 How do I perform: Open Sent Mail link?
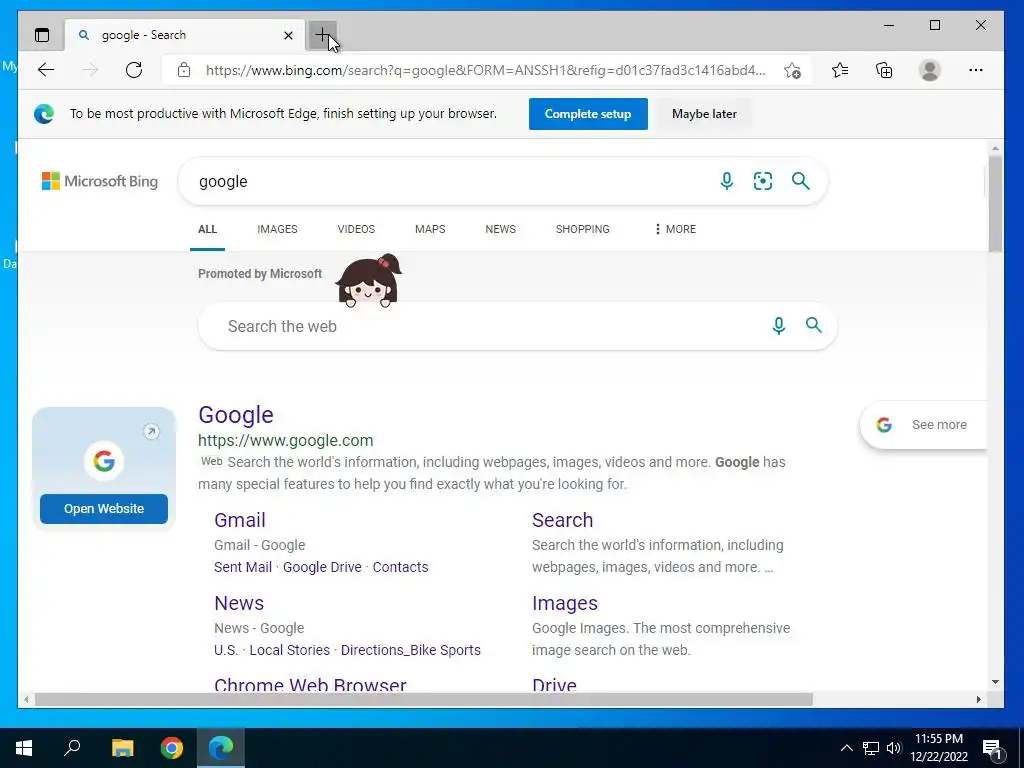click(x=243, y=567)
